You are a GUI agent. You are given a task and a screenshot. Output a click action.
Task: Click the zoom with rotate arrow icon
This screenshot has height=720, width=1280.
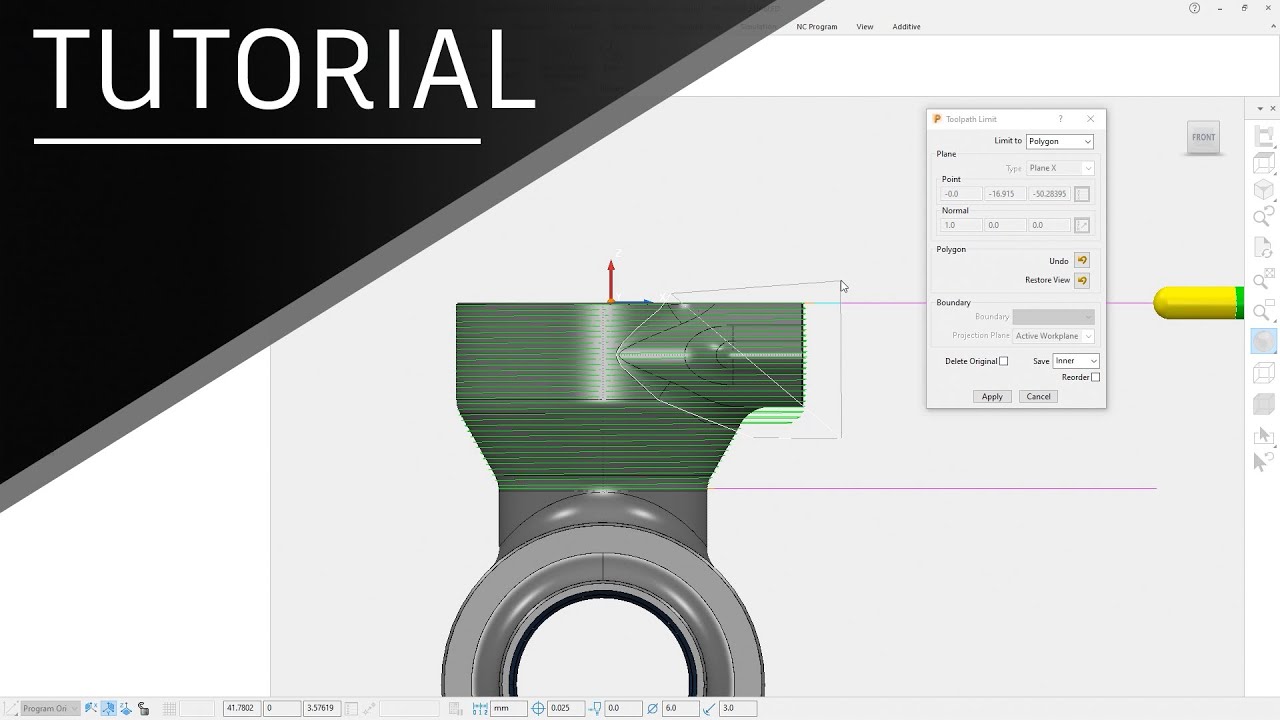[x=1264, y=216]
